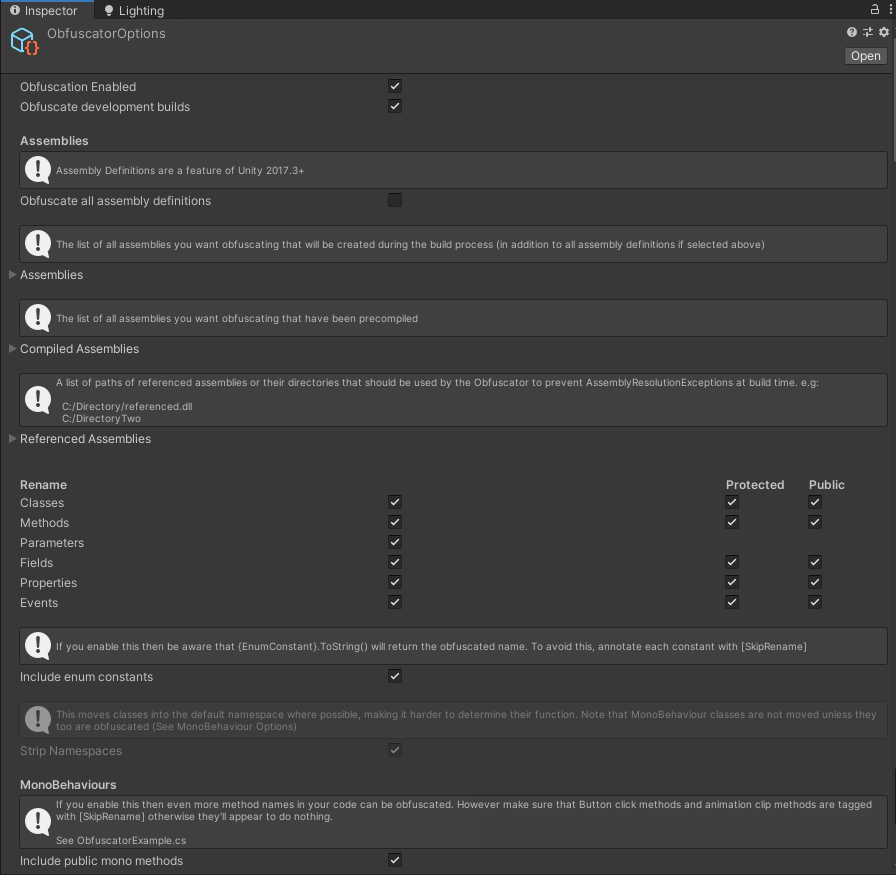Uncheck Include enum constants
Image resolution: width=896 pixels, height=875 pixels.
(x=395, y=676)
